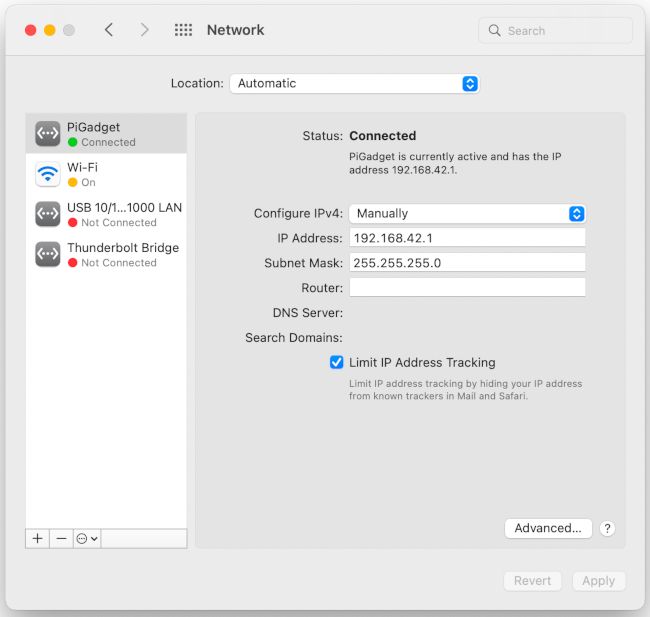Remove selected service with minus button
Screen dimensions: 650x617
[62, 538]
